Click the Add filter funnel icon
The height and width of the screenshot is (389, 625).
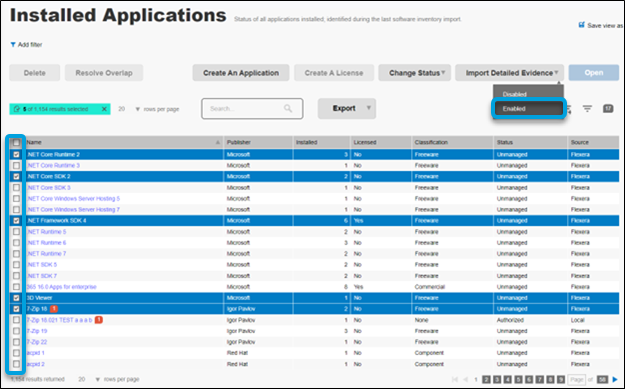point(13,45)
